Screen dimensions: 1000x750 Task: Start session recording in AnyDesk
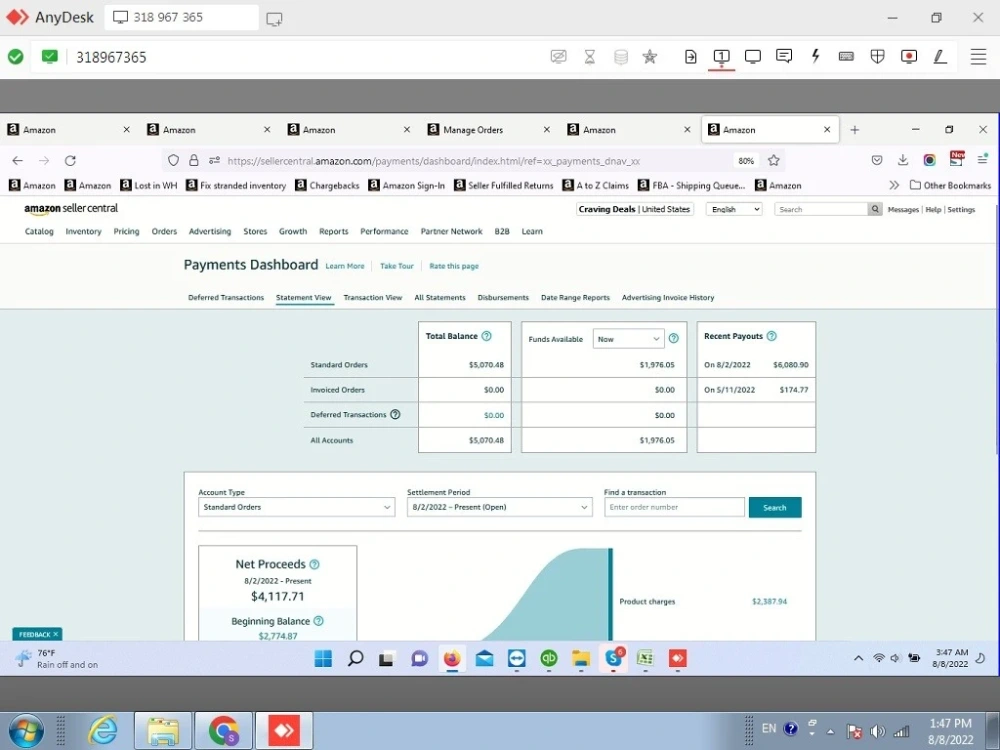click(x=908, y=56)
